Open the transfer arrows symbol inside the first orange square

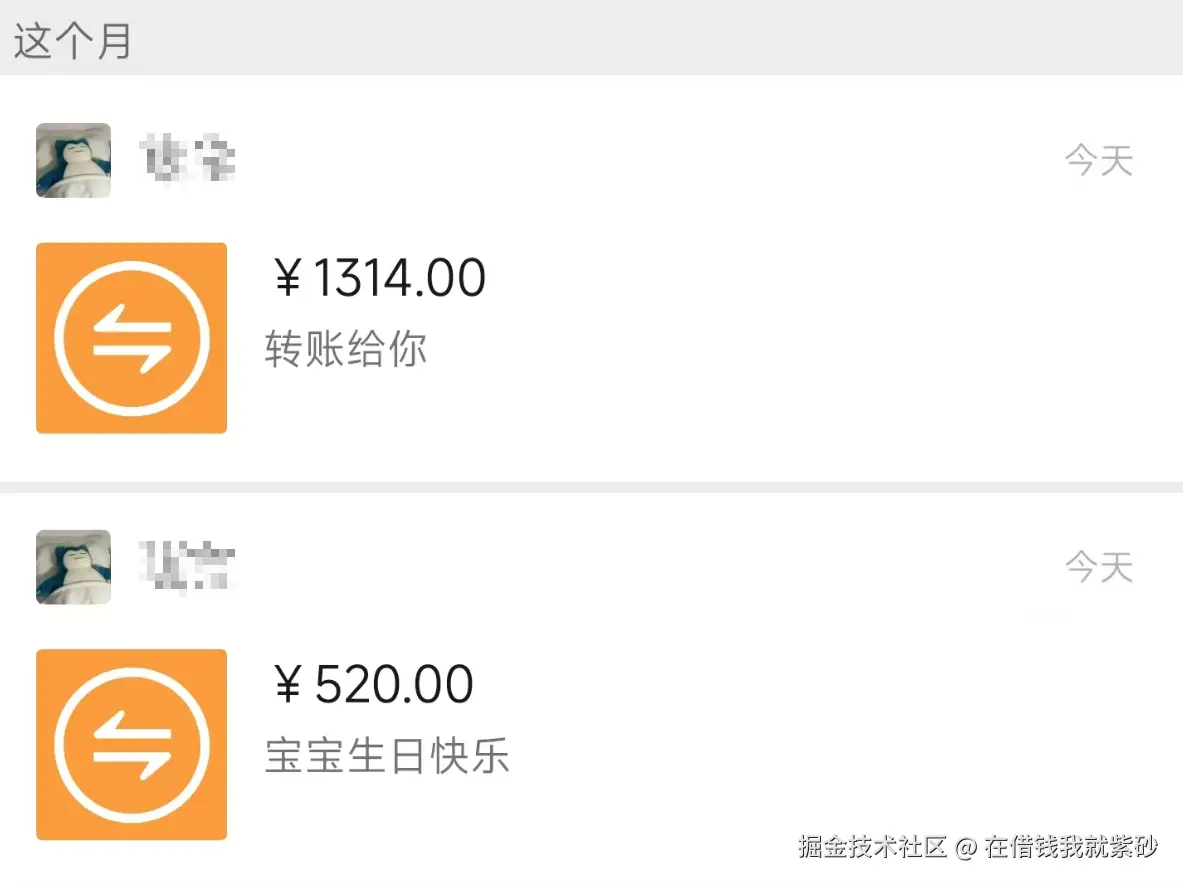131,338
